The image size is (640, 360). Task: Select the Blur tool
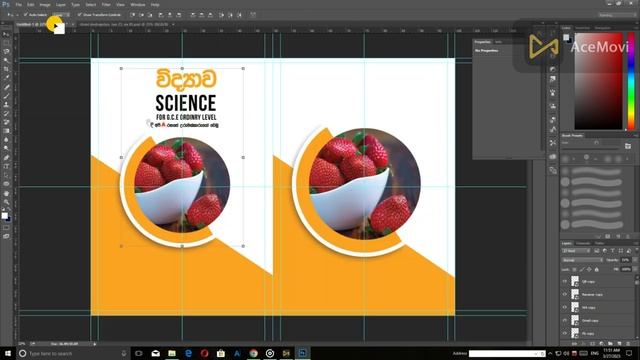[x=6, y=140]
